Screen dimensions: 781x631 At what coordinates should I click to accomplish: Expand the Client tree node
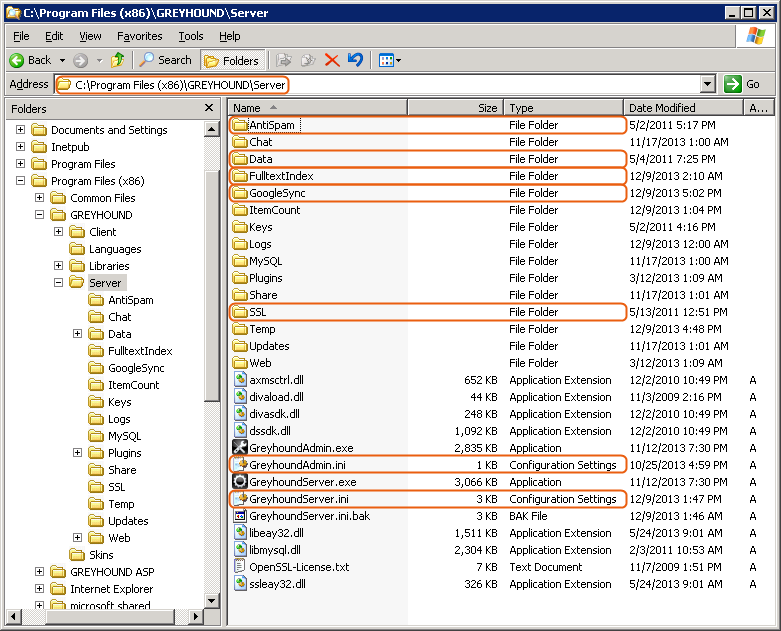pyautogui.click(x=58, y=232)
